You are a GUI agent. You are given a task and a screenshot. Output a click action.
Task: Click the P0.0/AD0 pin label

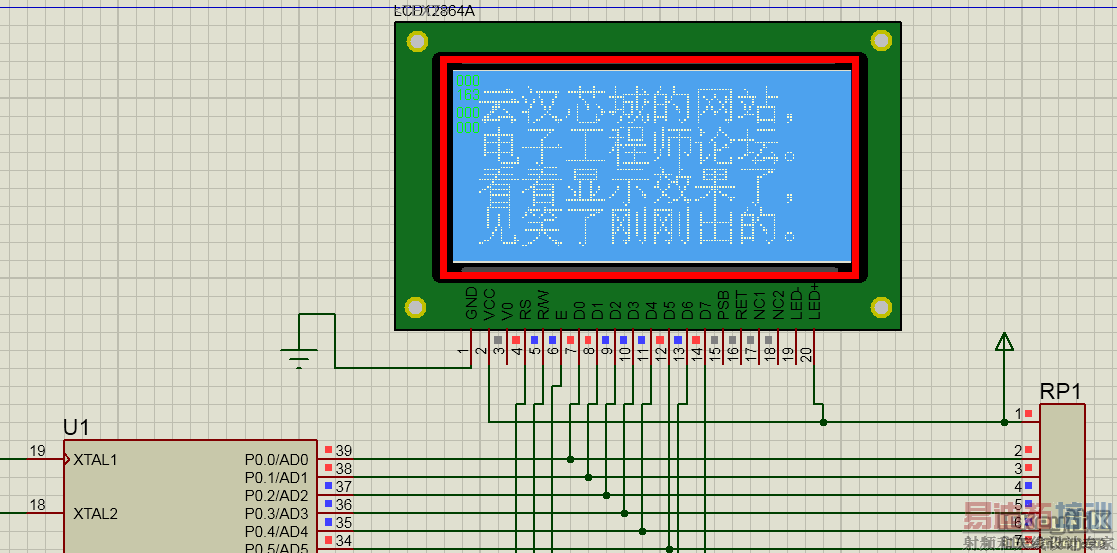276,459
